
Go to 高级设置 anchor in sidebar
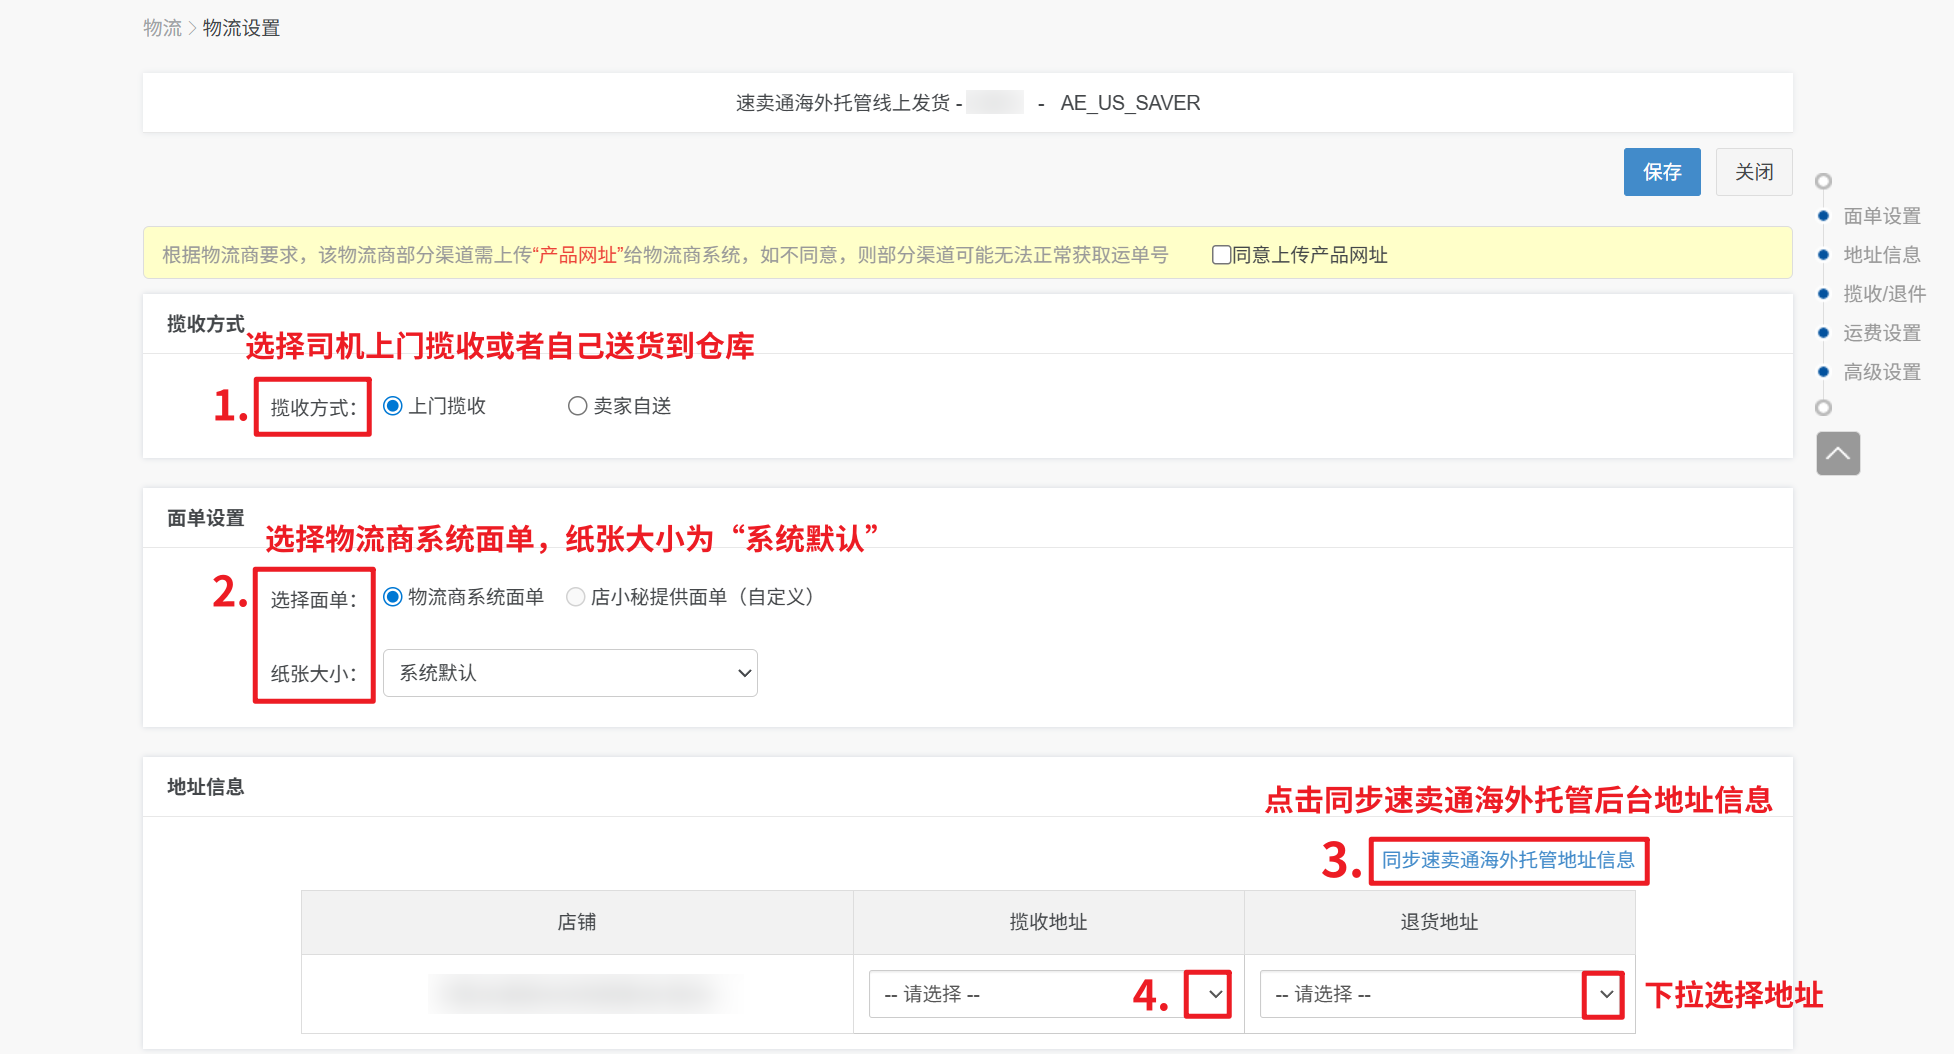click(x=1881, y=372)
